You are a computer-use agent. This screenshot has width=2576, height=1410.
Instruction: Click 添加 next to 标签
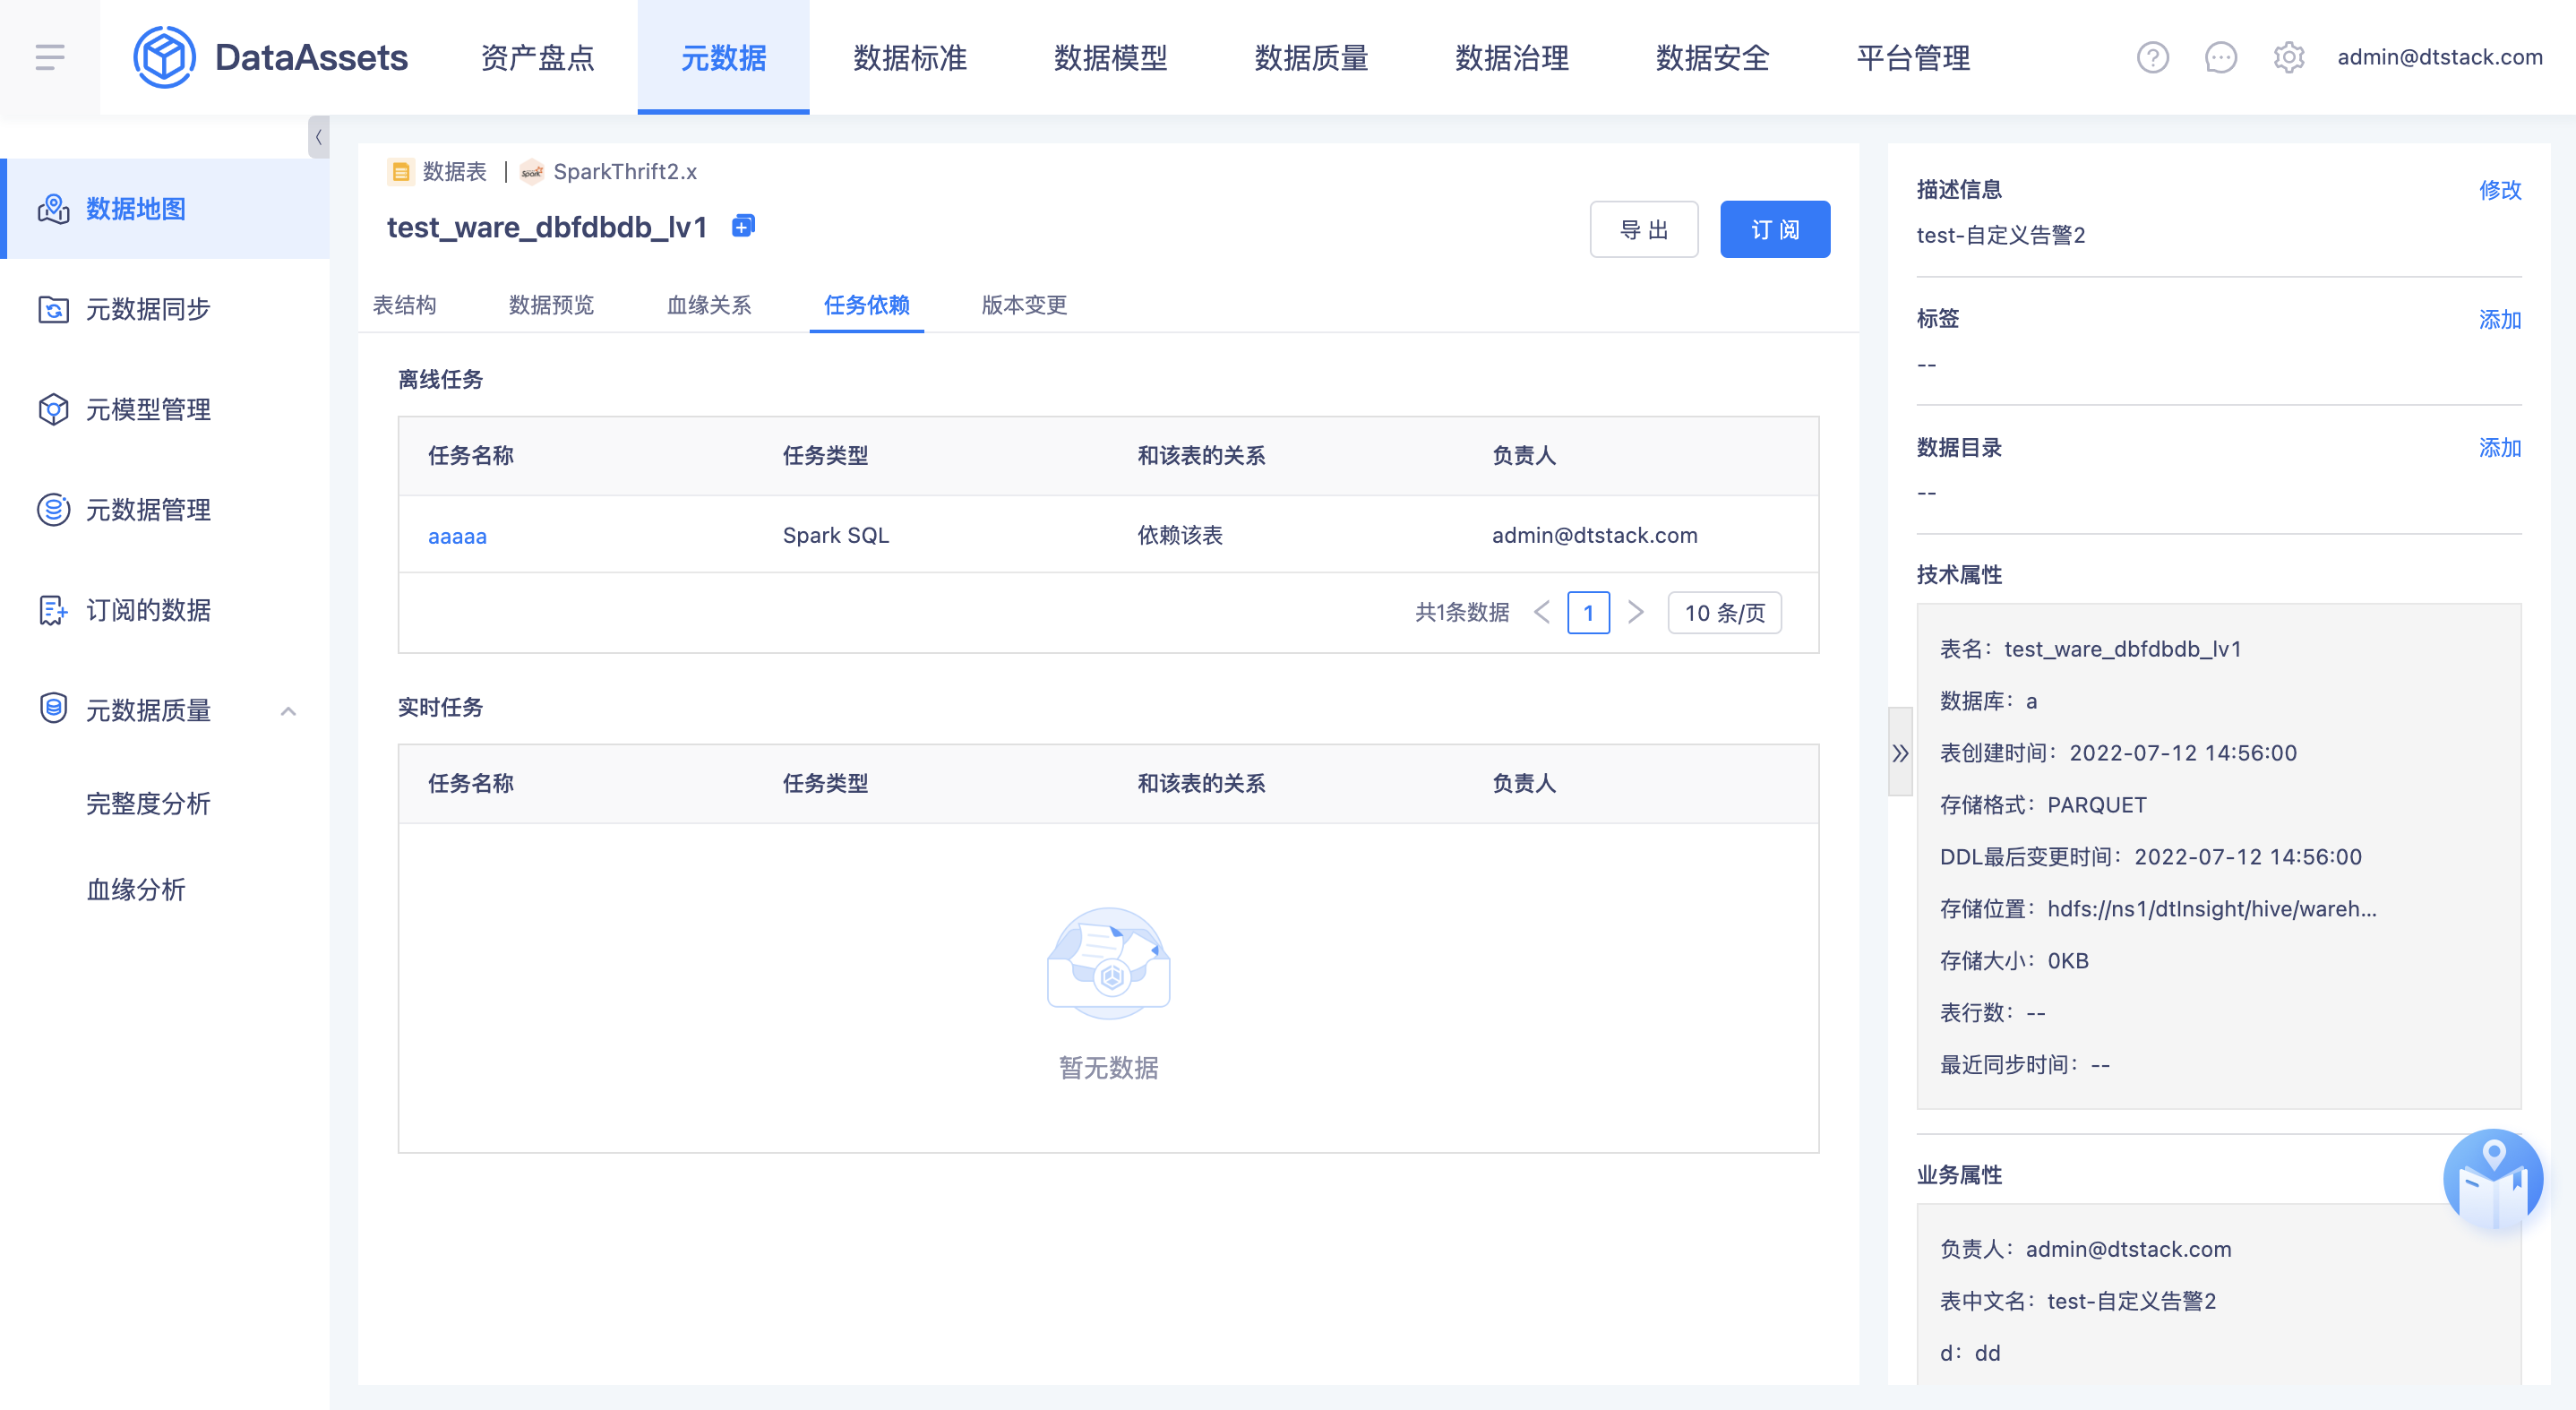pos(2500,319)
